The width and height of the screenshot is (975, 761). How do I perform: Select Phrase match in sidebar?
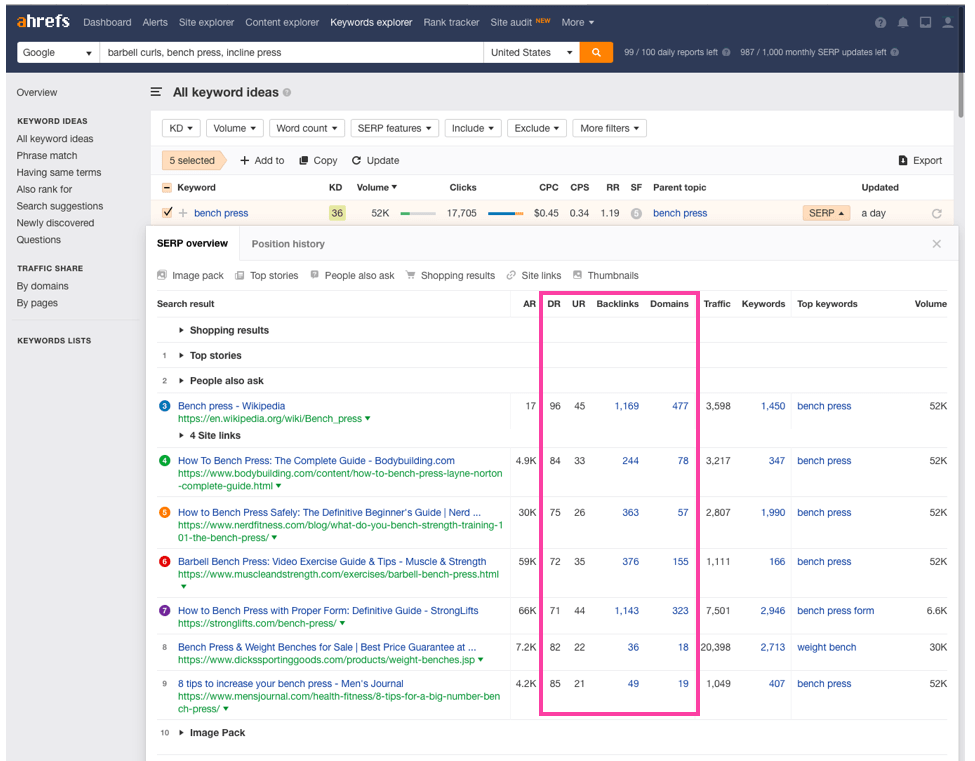point(47,155)
